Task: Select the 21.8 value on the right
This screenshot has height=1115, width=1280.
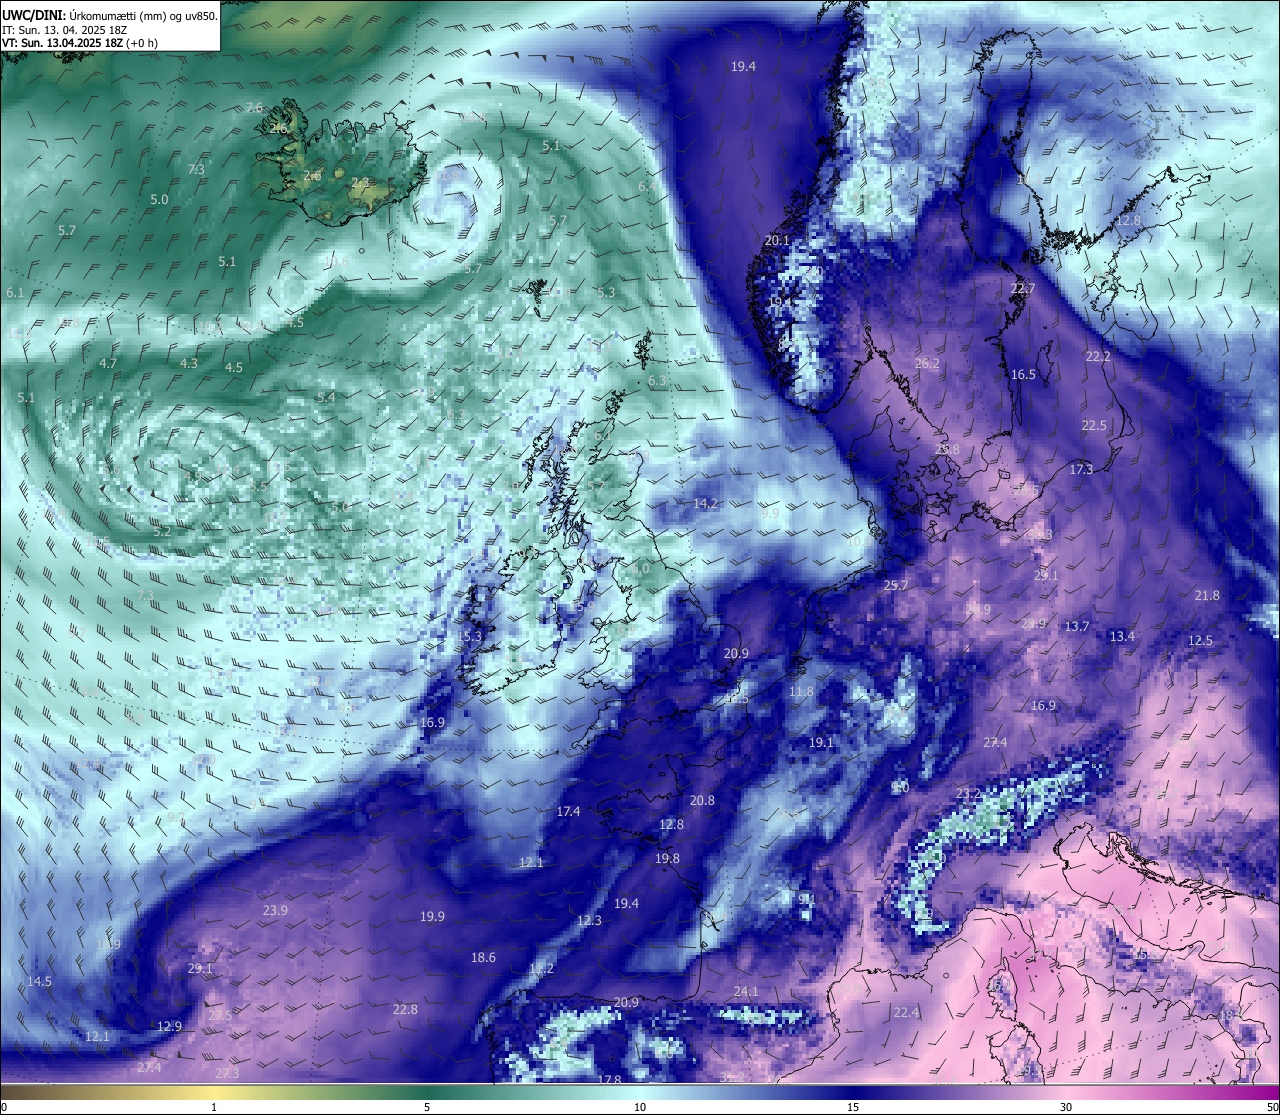Action: 1207,596
